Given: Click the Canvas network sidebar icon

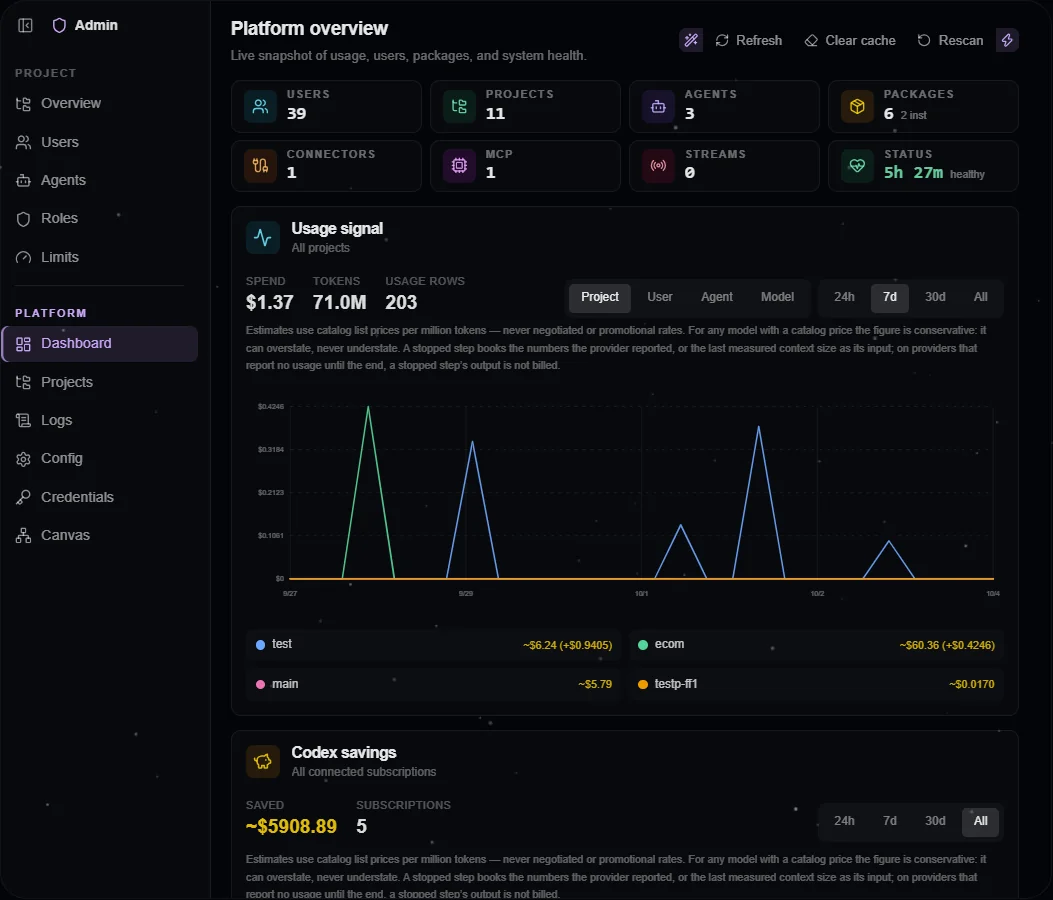Looking at the screenshot, I should tap(24, 535).
